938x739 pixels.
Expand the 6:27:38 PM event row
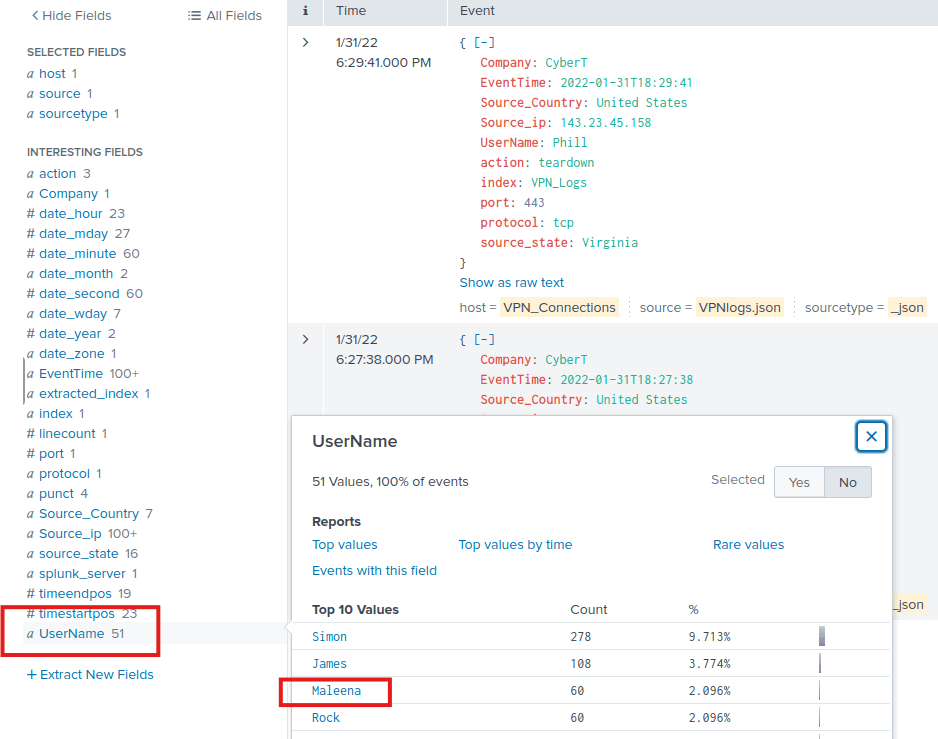(x=305, y=340)
